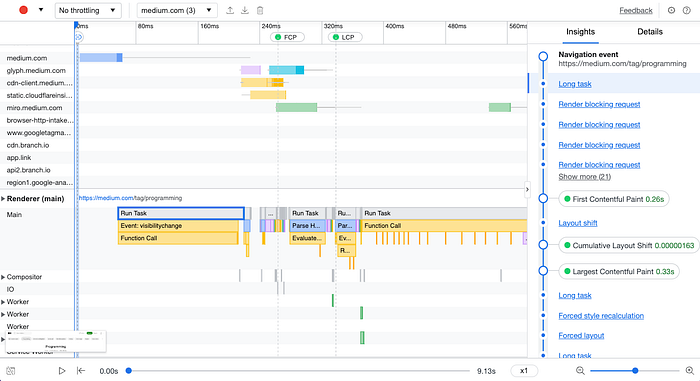700x381 pixels.
Task: Open the Forced style recalculation insight
Action: tap(601, 316)
